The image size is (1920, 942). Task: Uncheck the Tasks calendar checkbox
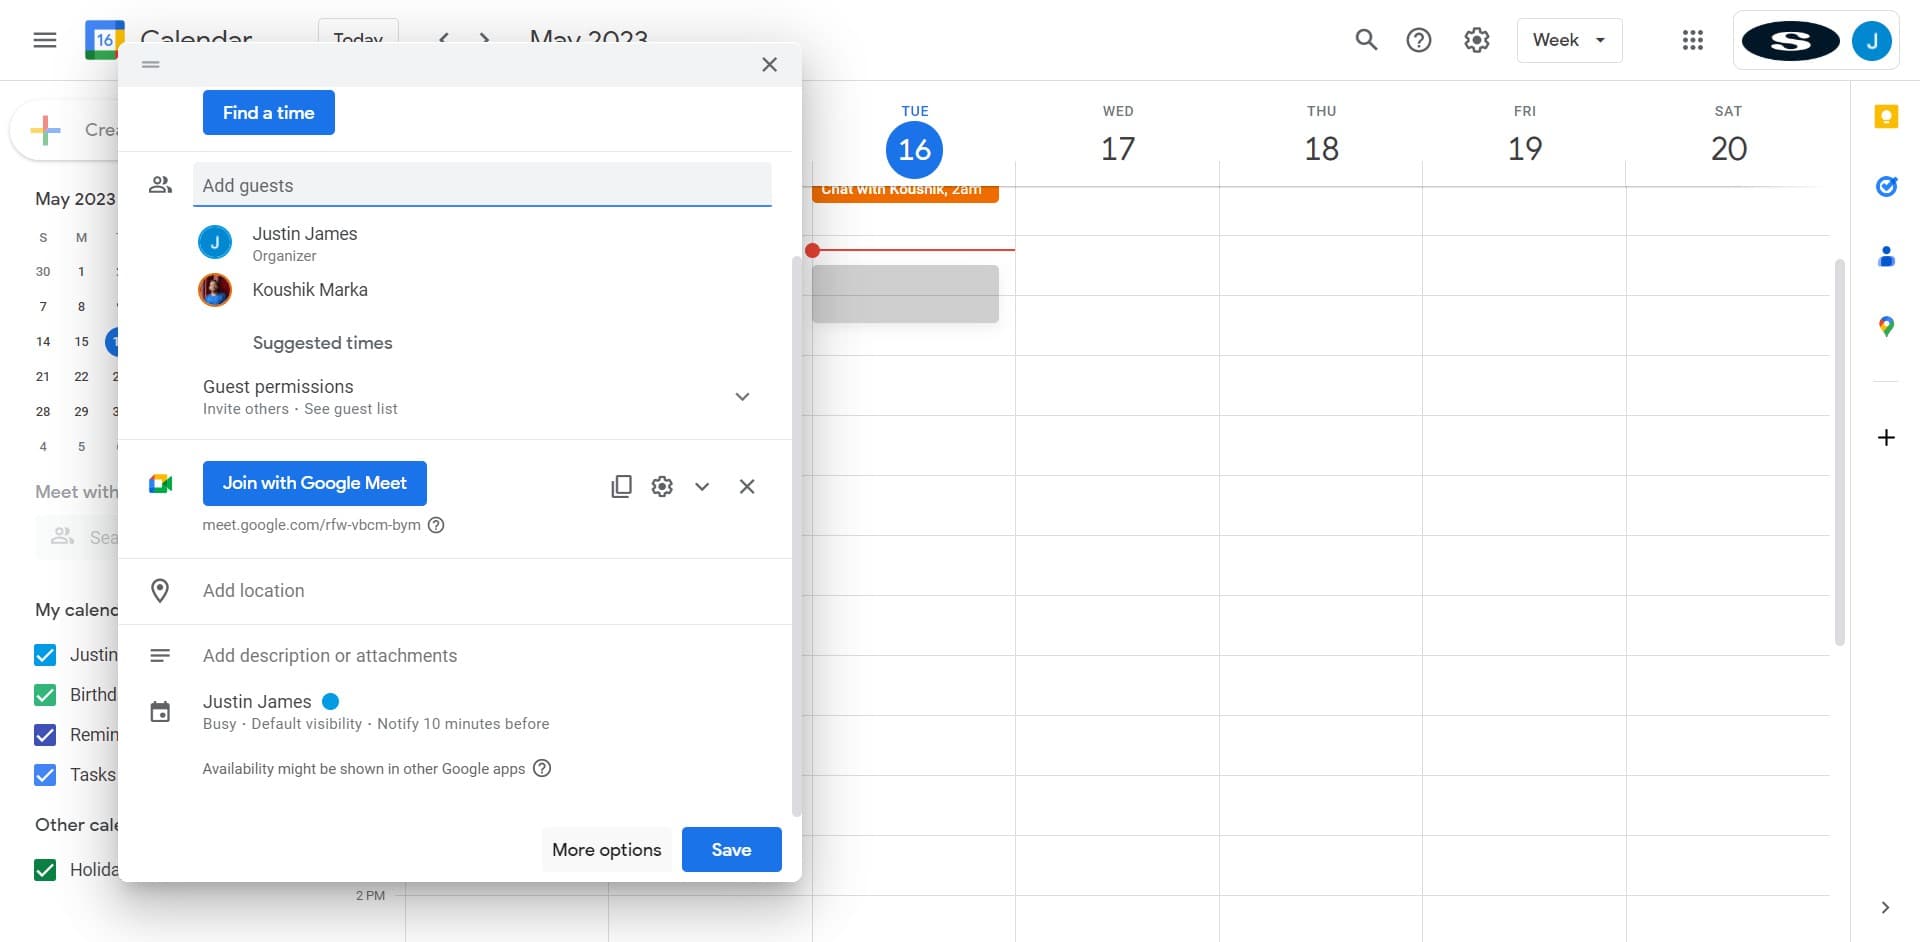click(x=45, y=775)
